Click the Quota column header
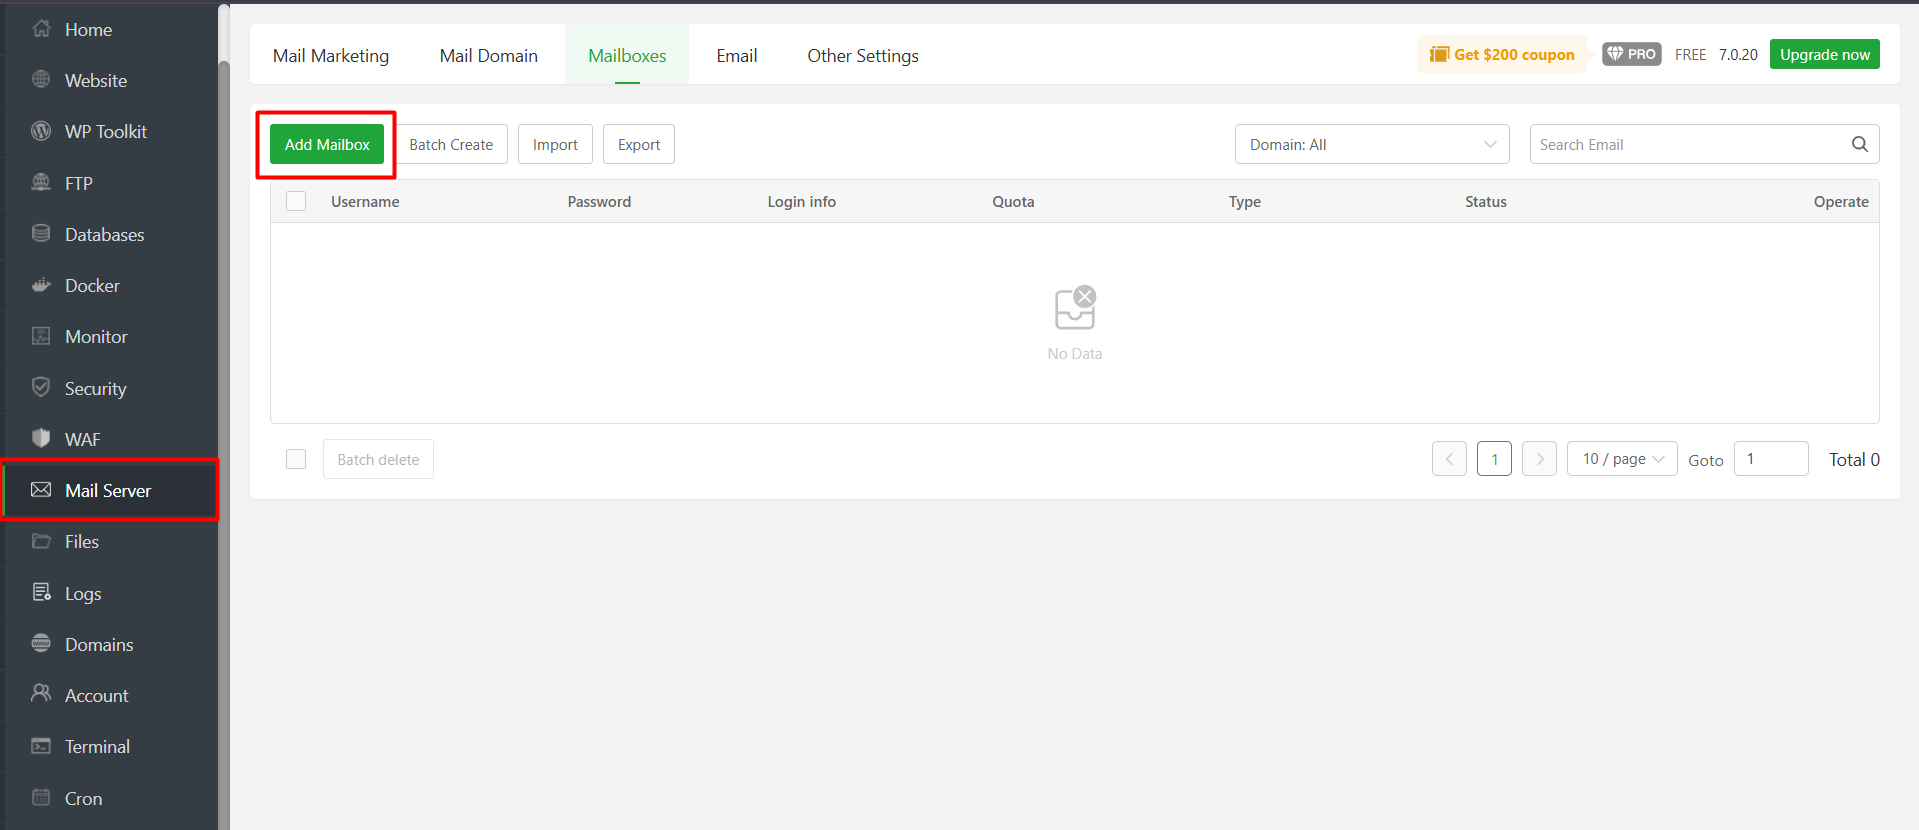Image resolution: width=1919 pixels, height=830 pixels. [1013, 201]
